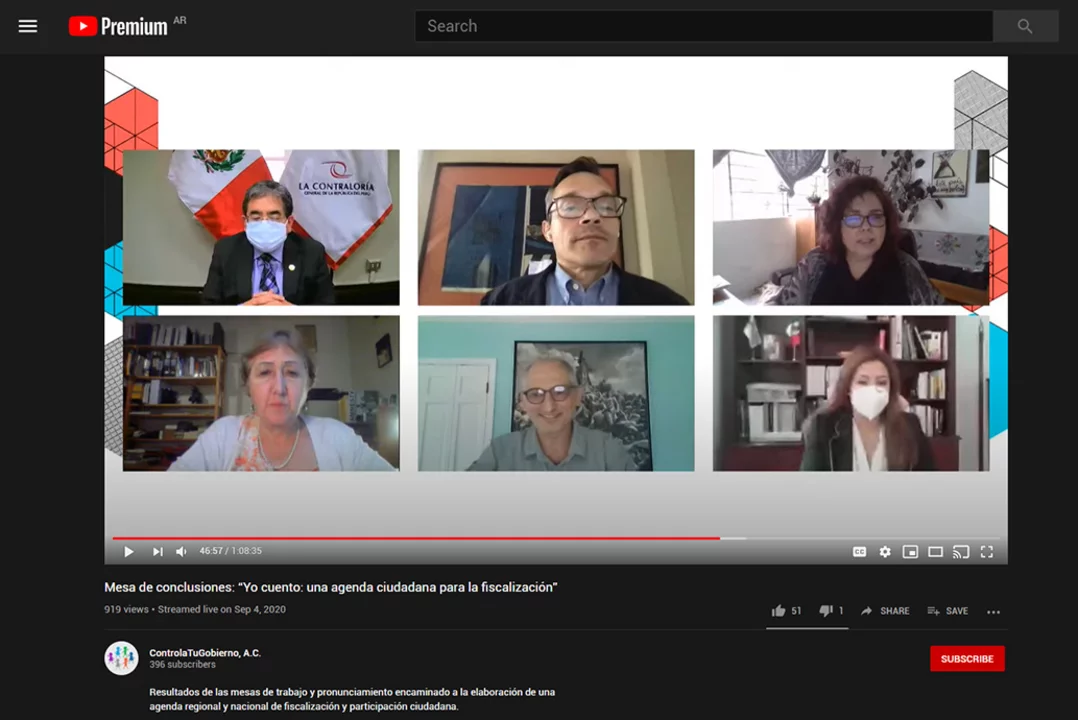Mute the video volume

[181, 551]
